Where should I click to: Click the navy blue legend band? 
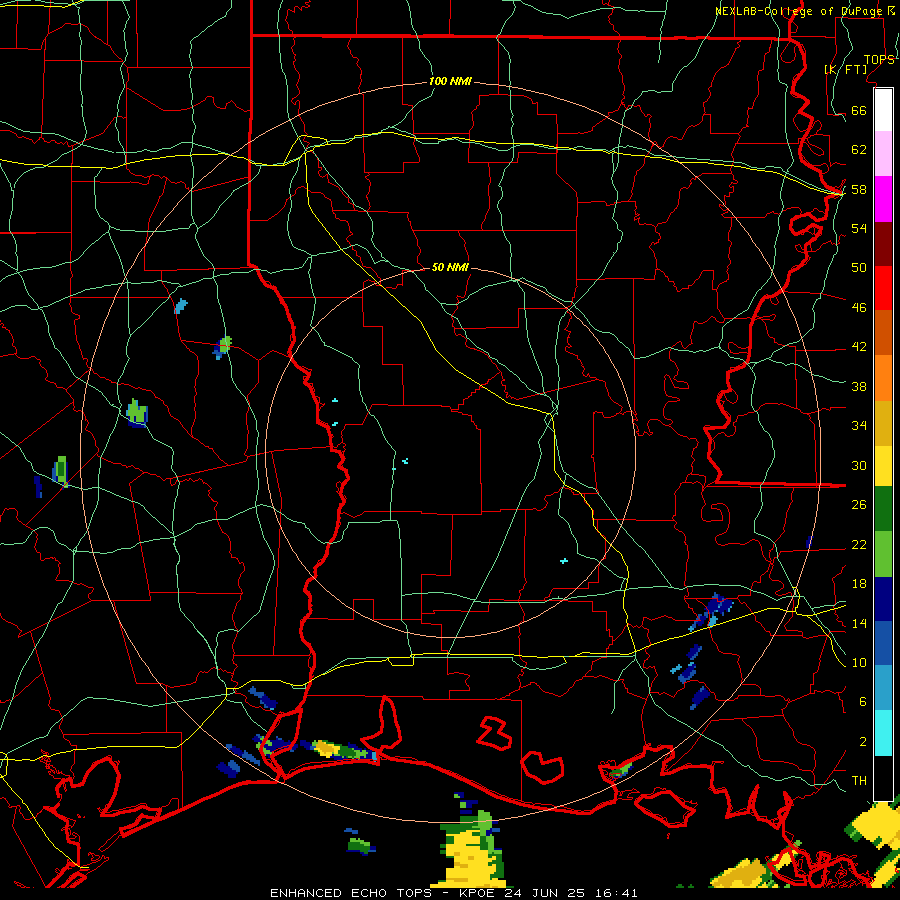[x=883, y=599]
